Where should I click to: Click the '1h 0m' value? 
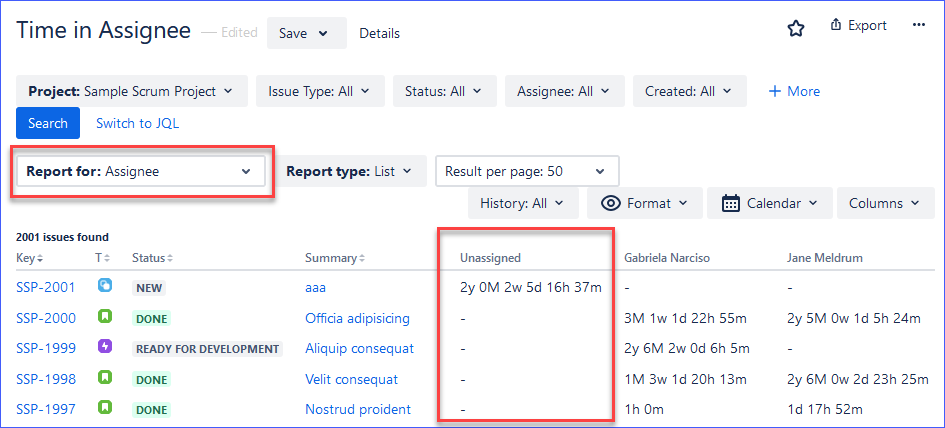pyautogui.click(x=644, y=409)
